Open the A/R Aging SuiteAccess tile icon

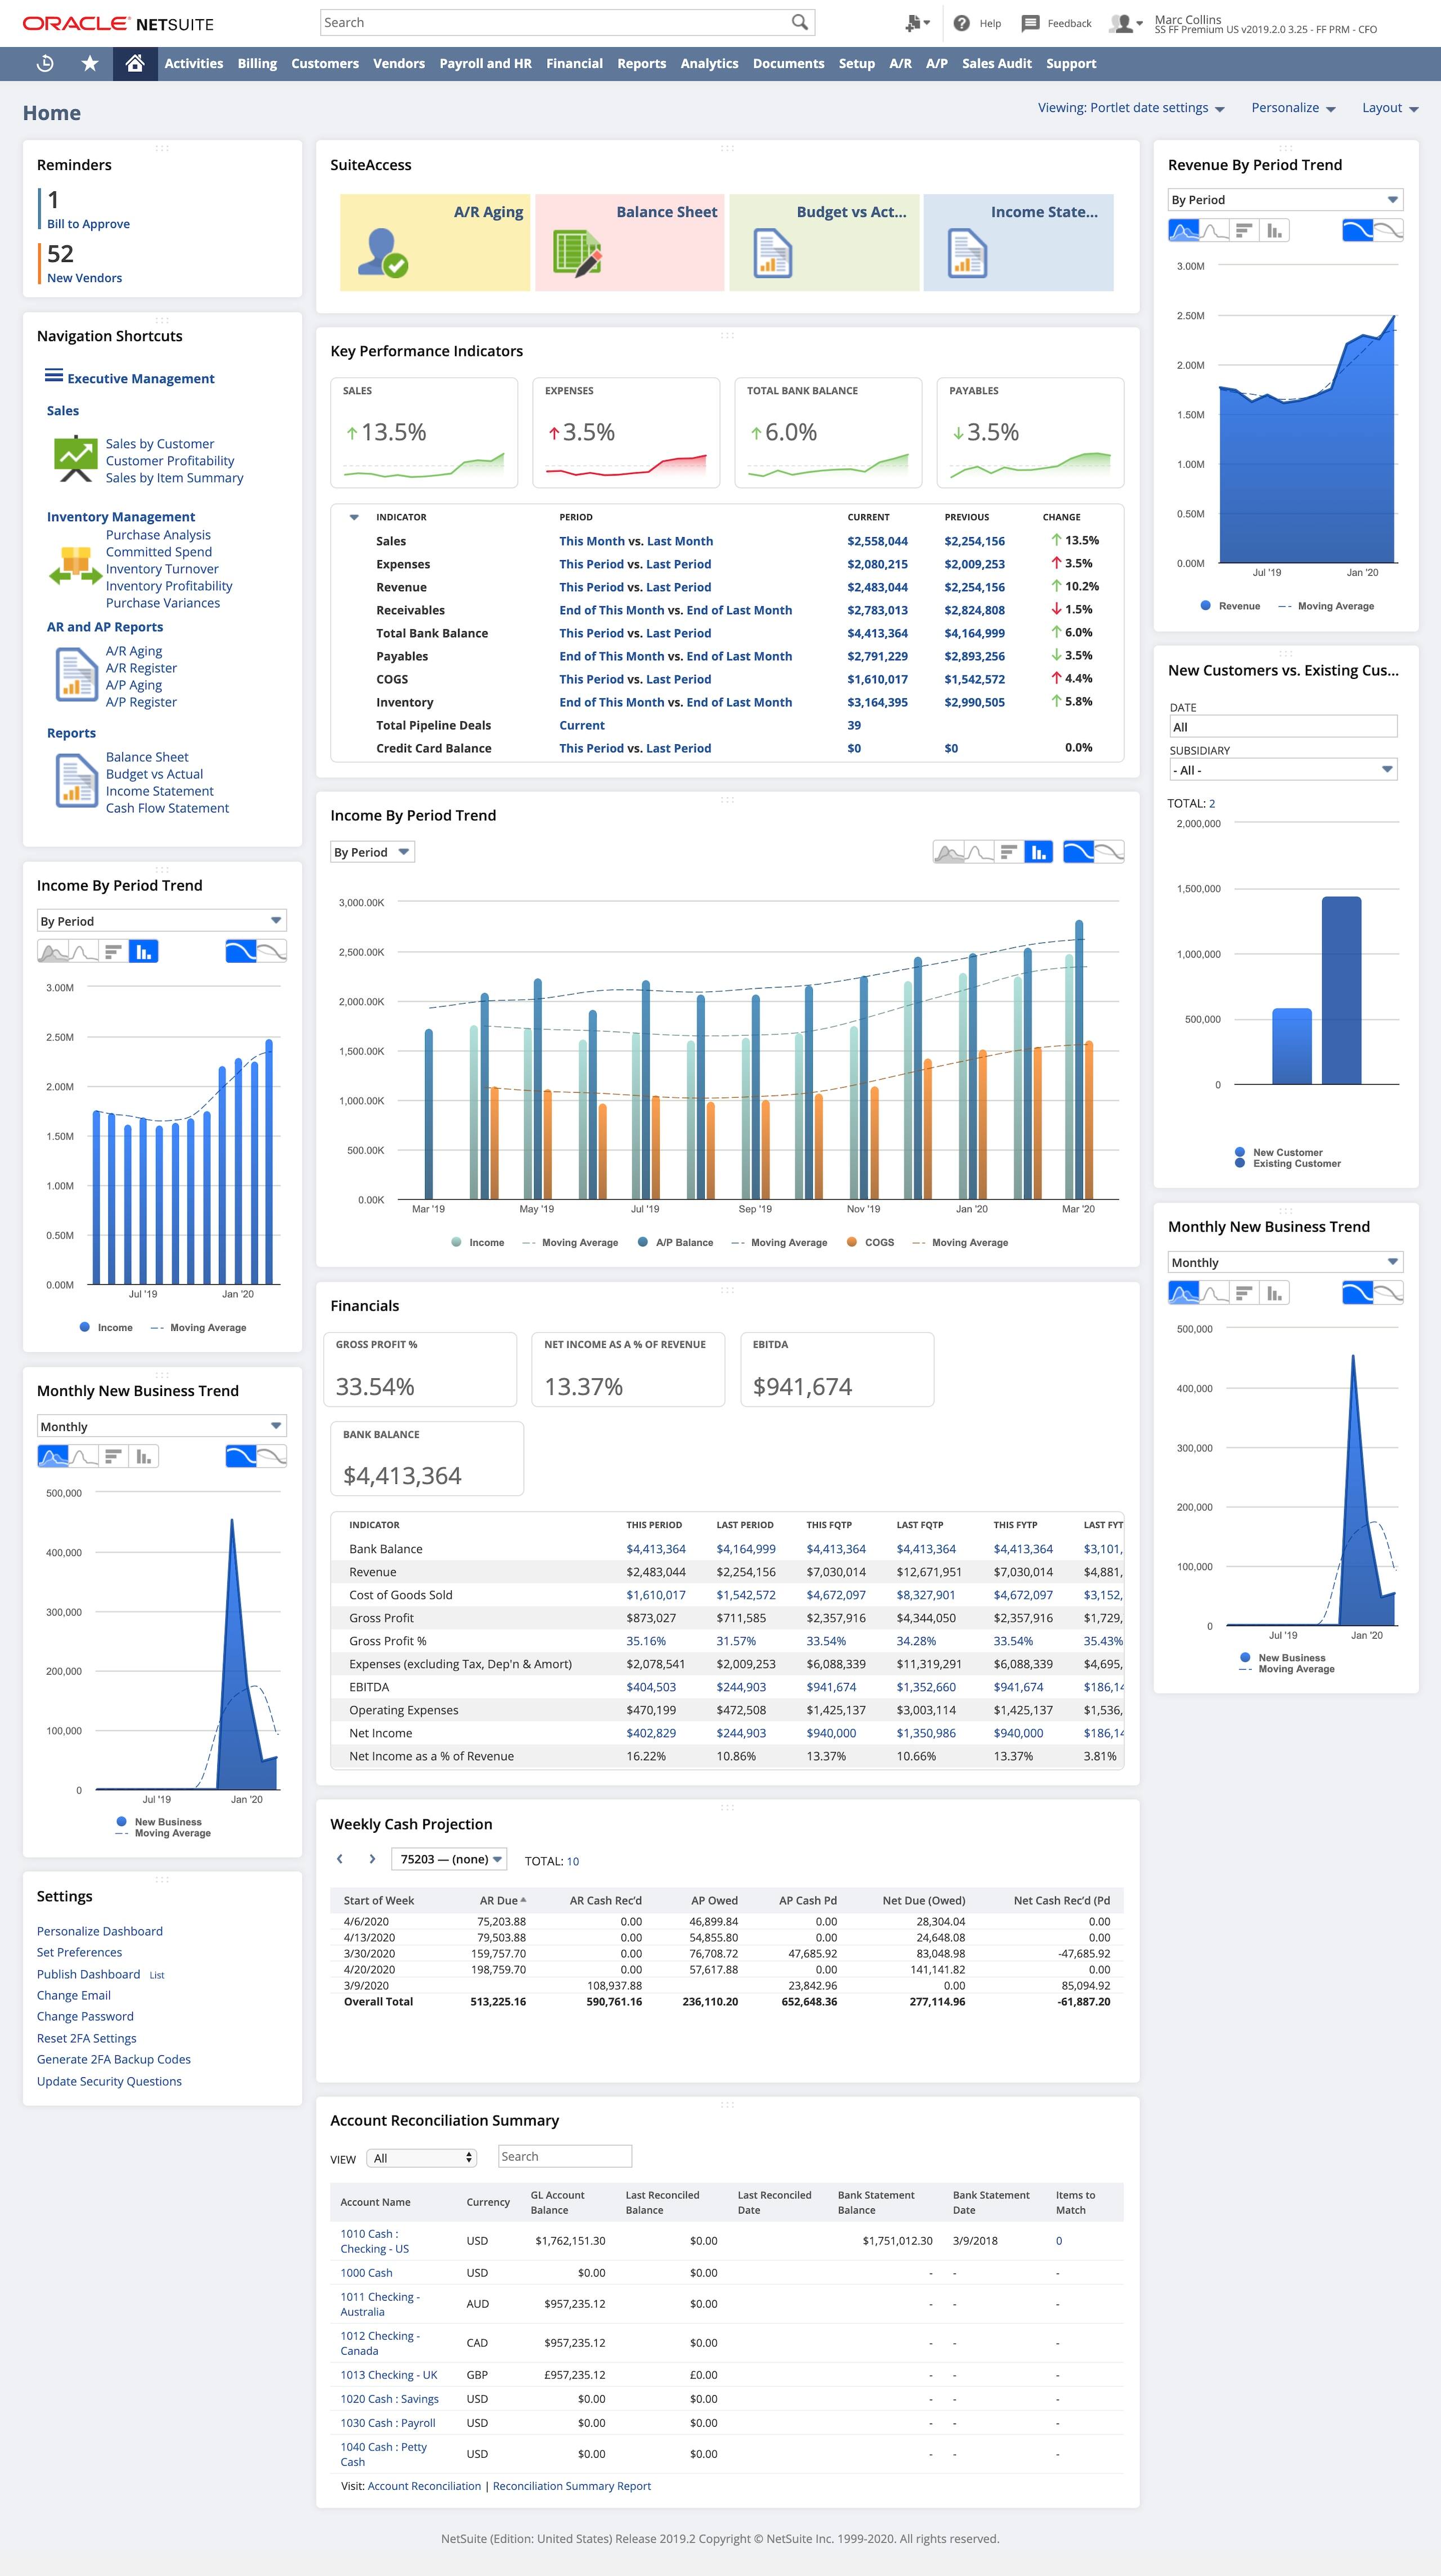click(x=382, y=253)
